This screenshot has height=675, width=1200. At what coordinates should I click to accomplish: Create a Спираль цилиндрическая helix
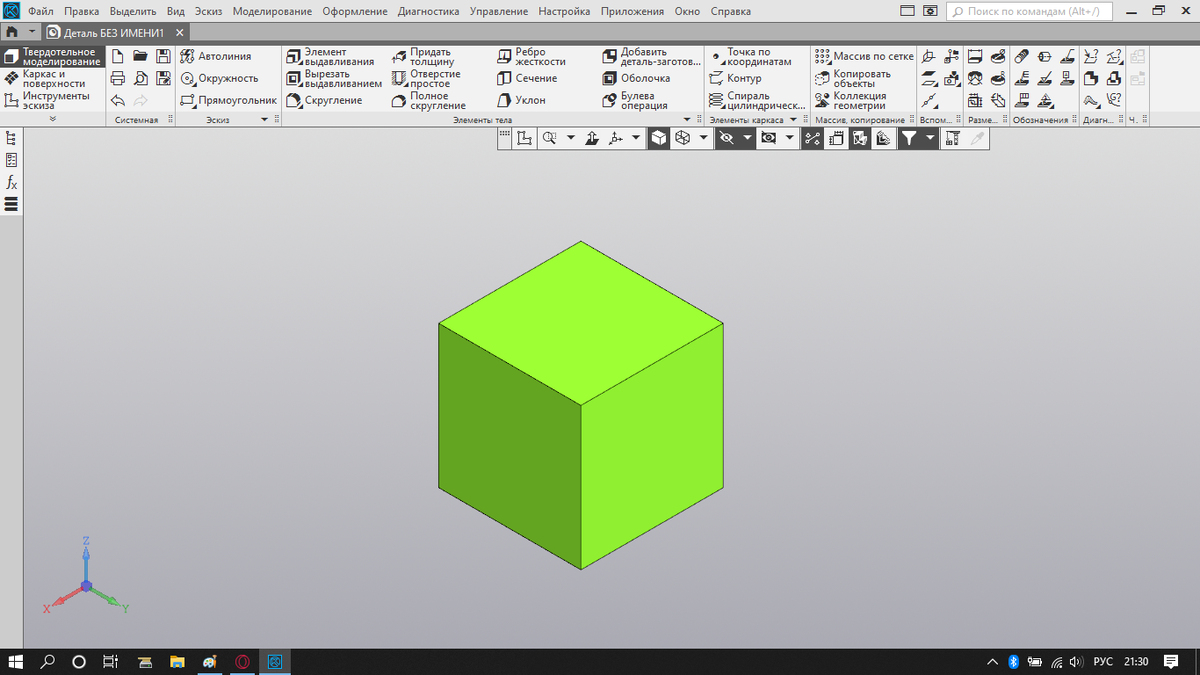[x=757, y=100]
